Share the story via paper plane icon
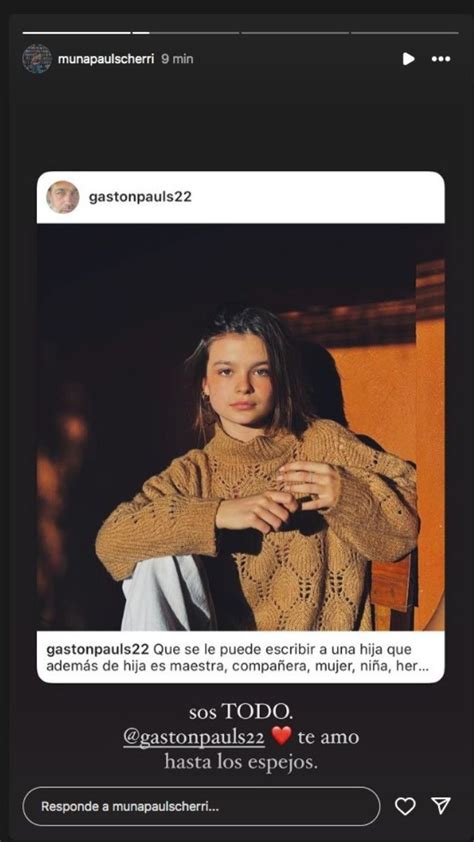Viewport: 474px width, 842px height. pos(441,805)
